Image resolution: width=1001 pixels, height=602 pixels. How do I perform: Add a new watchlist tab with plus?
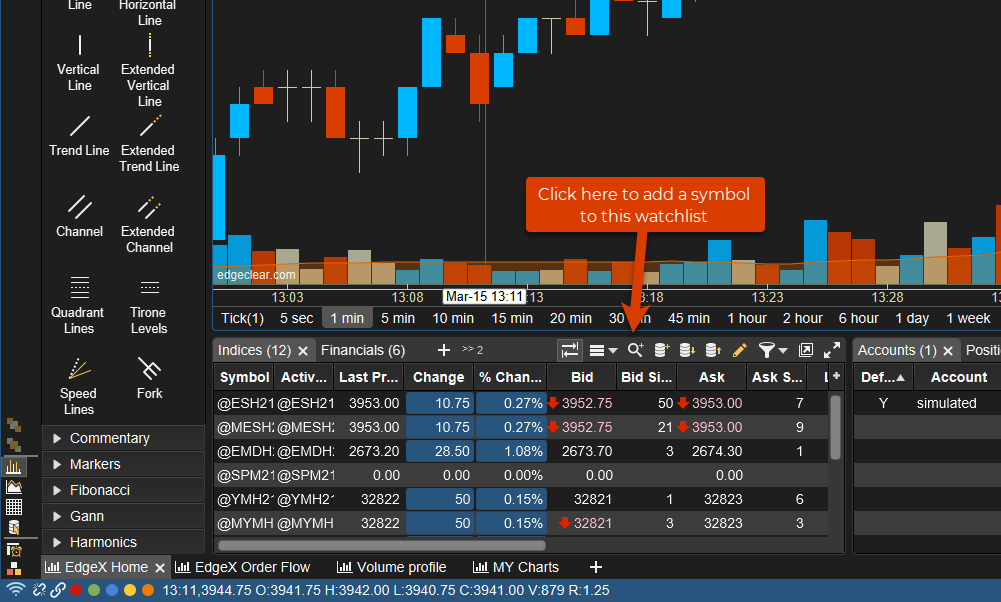(444, 350)
